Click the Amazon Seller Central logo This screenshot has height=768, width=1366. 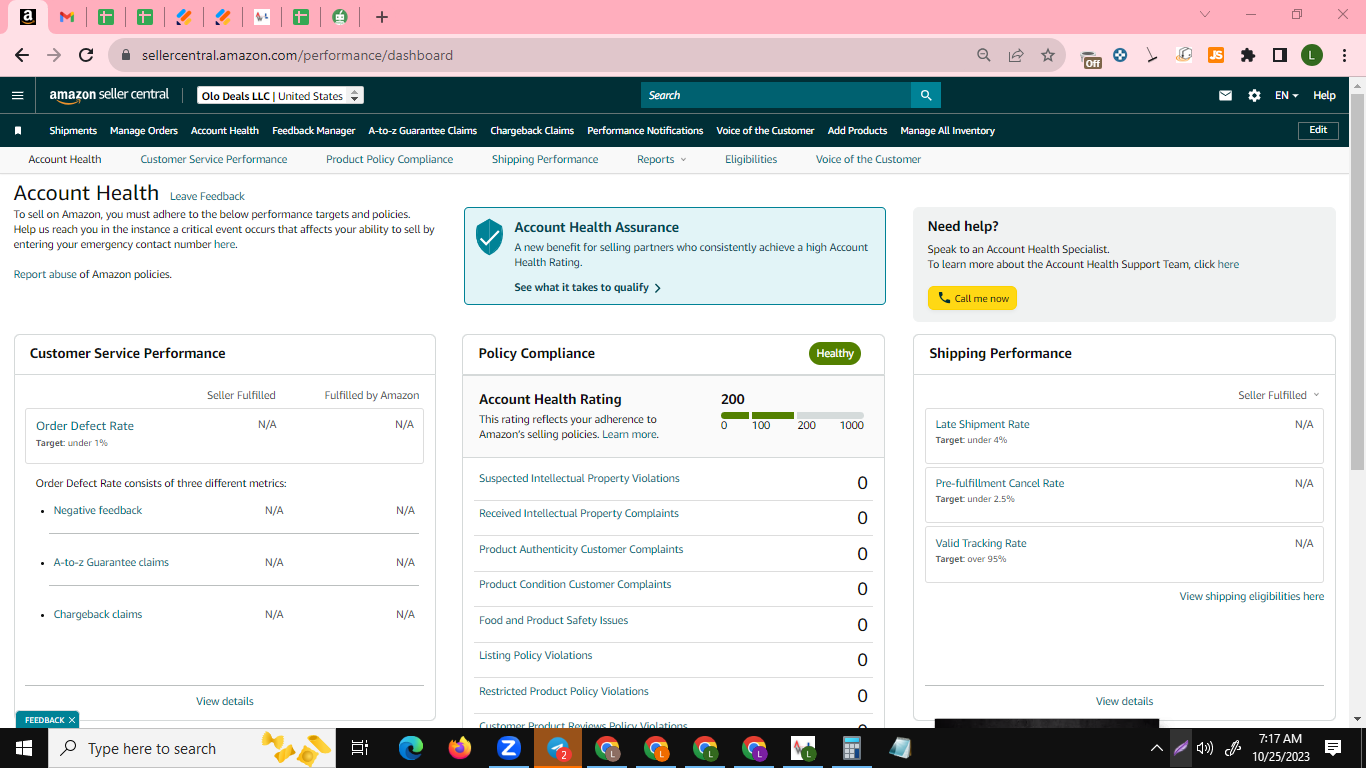[x=109, y=95]
